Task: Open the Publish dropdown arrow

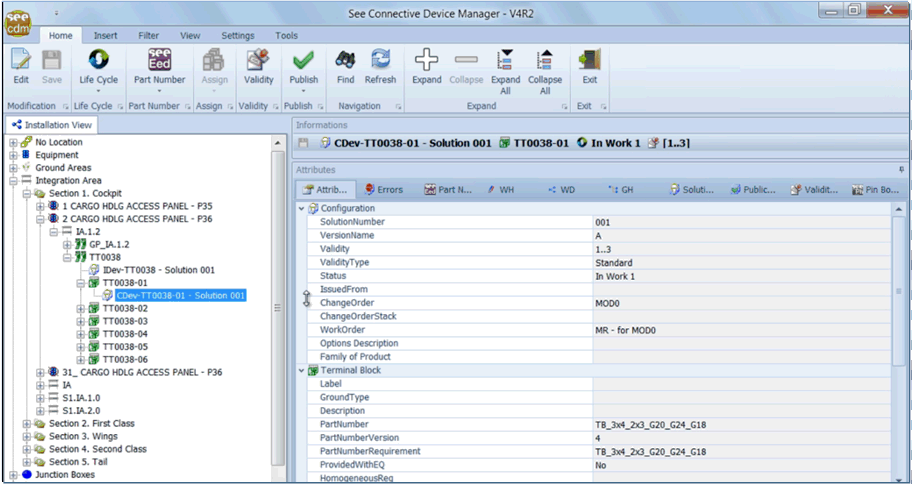Action: [304, 91]
